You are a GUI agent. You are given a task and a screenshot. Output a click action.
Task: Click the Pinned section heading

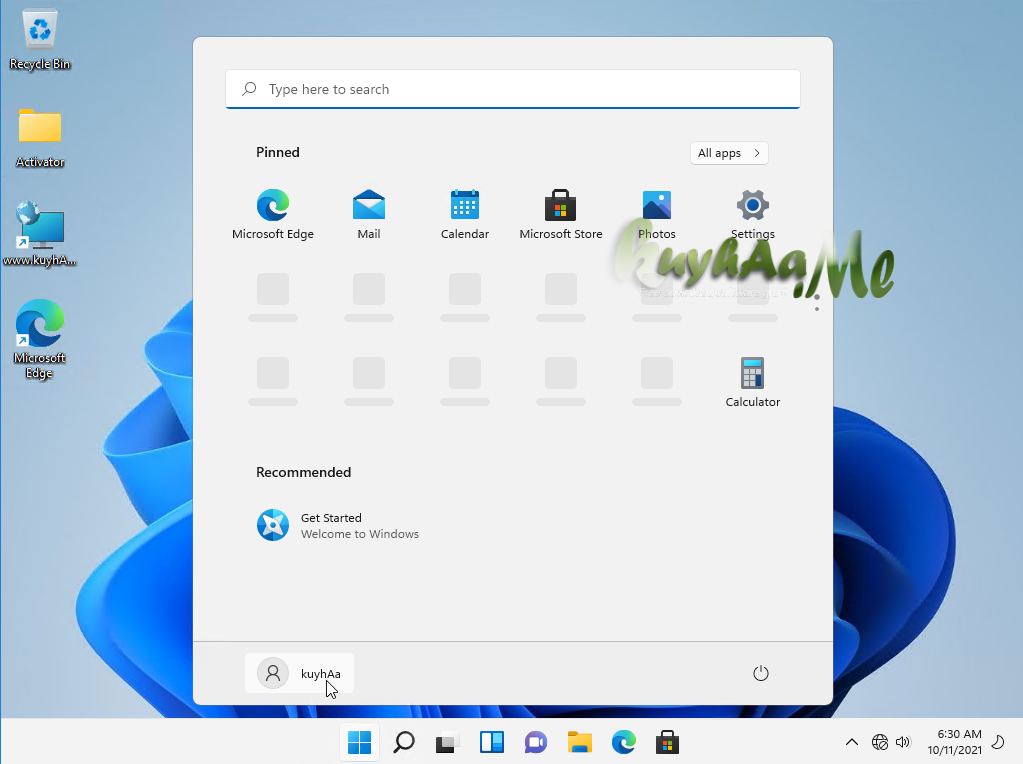278,152
